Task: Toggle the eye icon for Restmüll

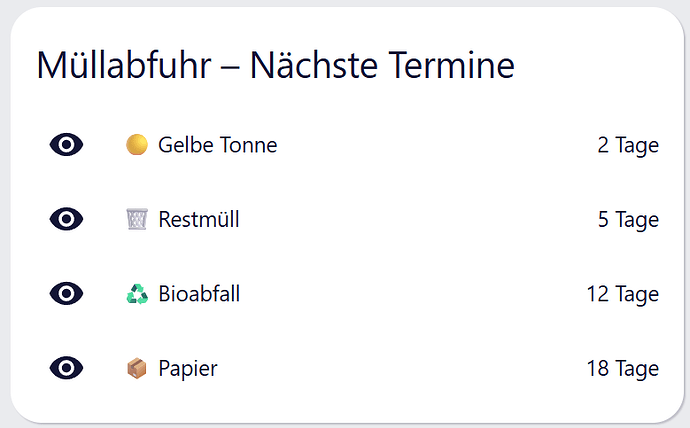Action: click(66, 219)
